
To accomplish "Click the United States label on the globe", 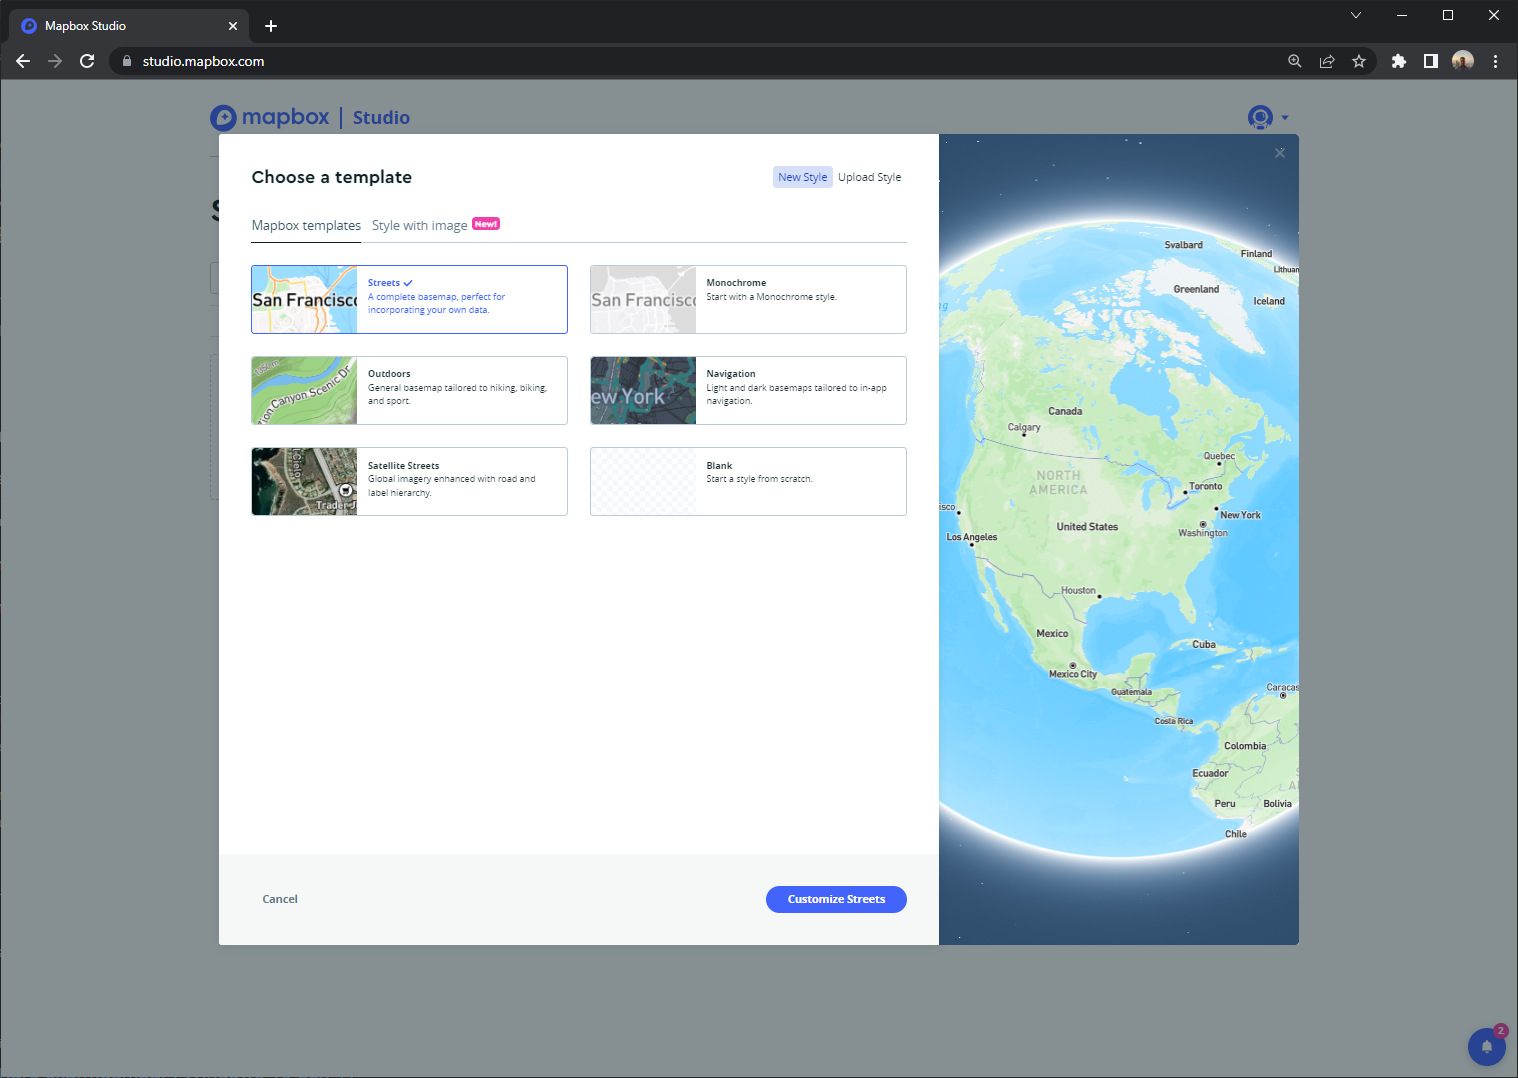I will tap(1087, 526).
